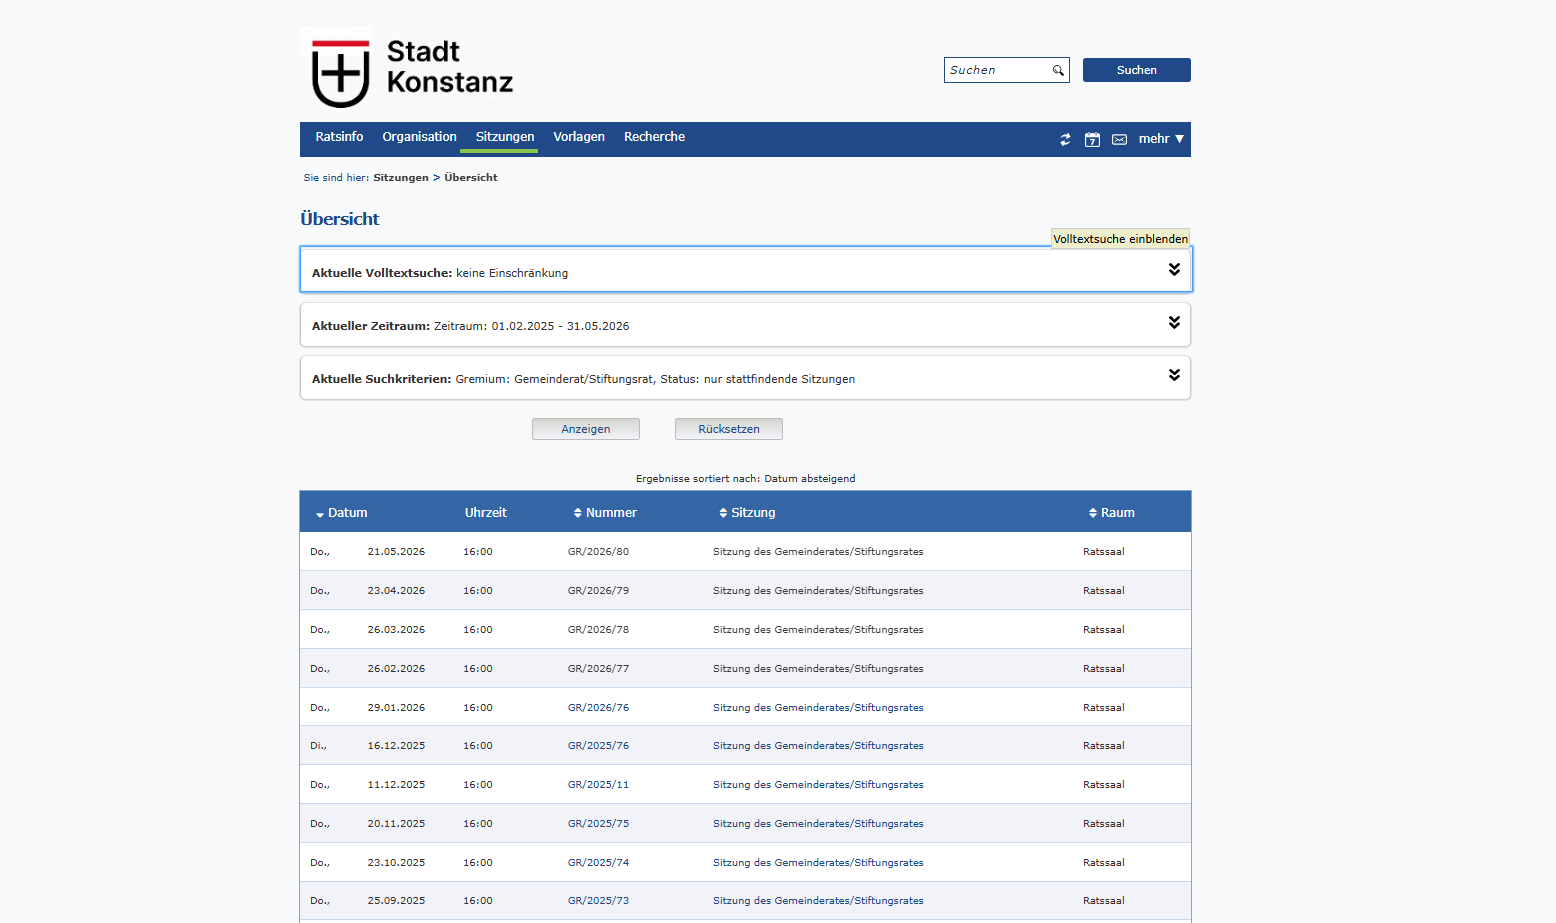Sort results by Raum column
Viewport: 1556px width, 923px height.
click(1111, 513)
